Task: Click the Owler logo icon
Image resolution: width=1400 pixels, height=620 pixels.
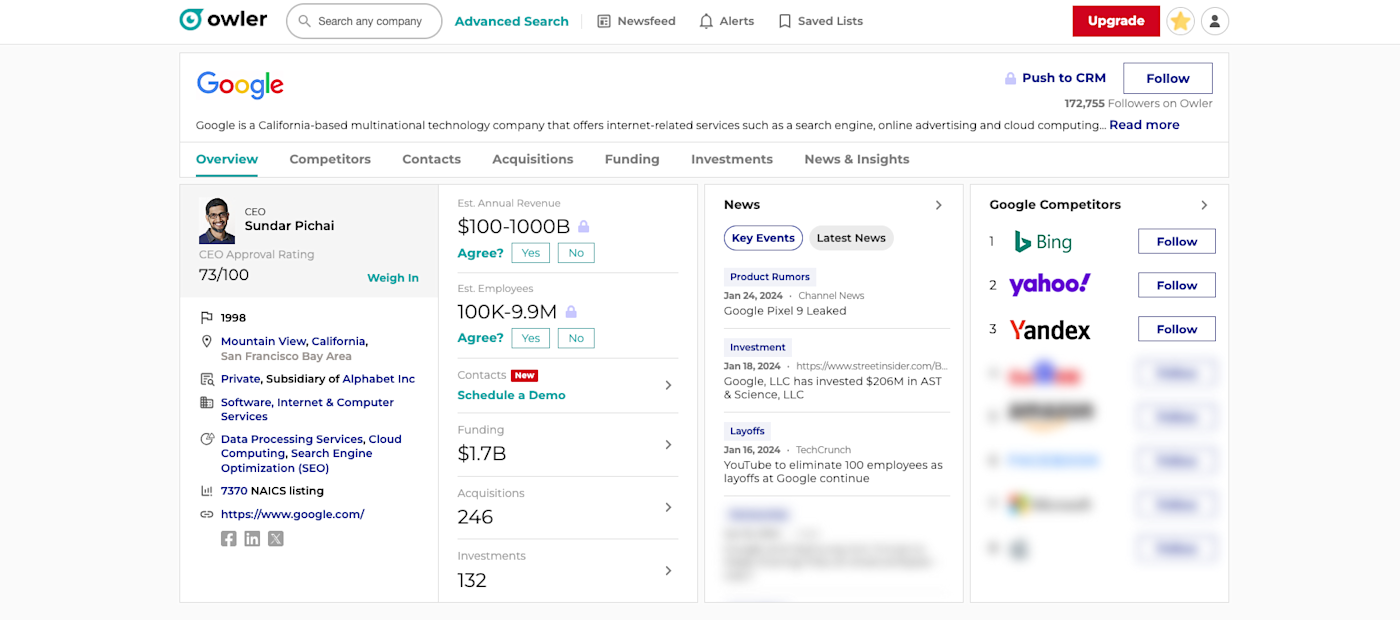Action: point(191,20)
